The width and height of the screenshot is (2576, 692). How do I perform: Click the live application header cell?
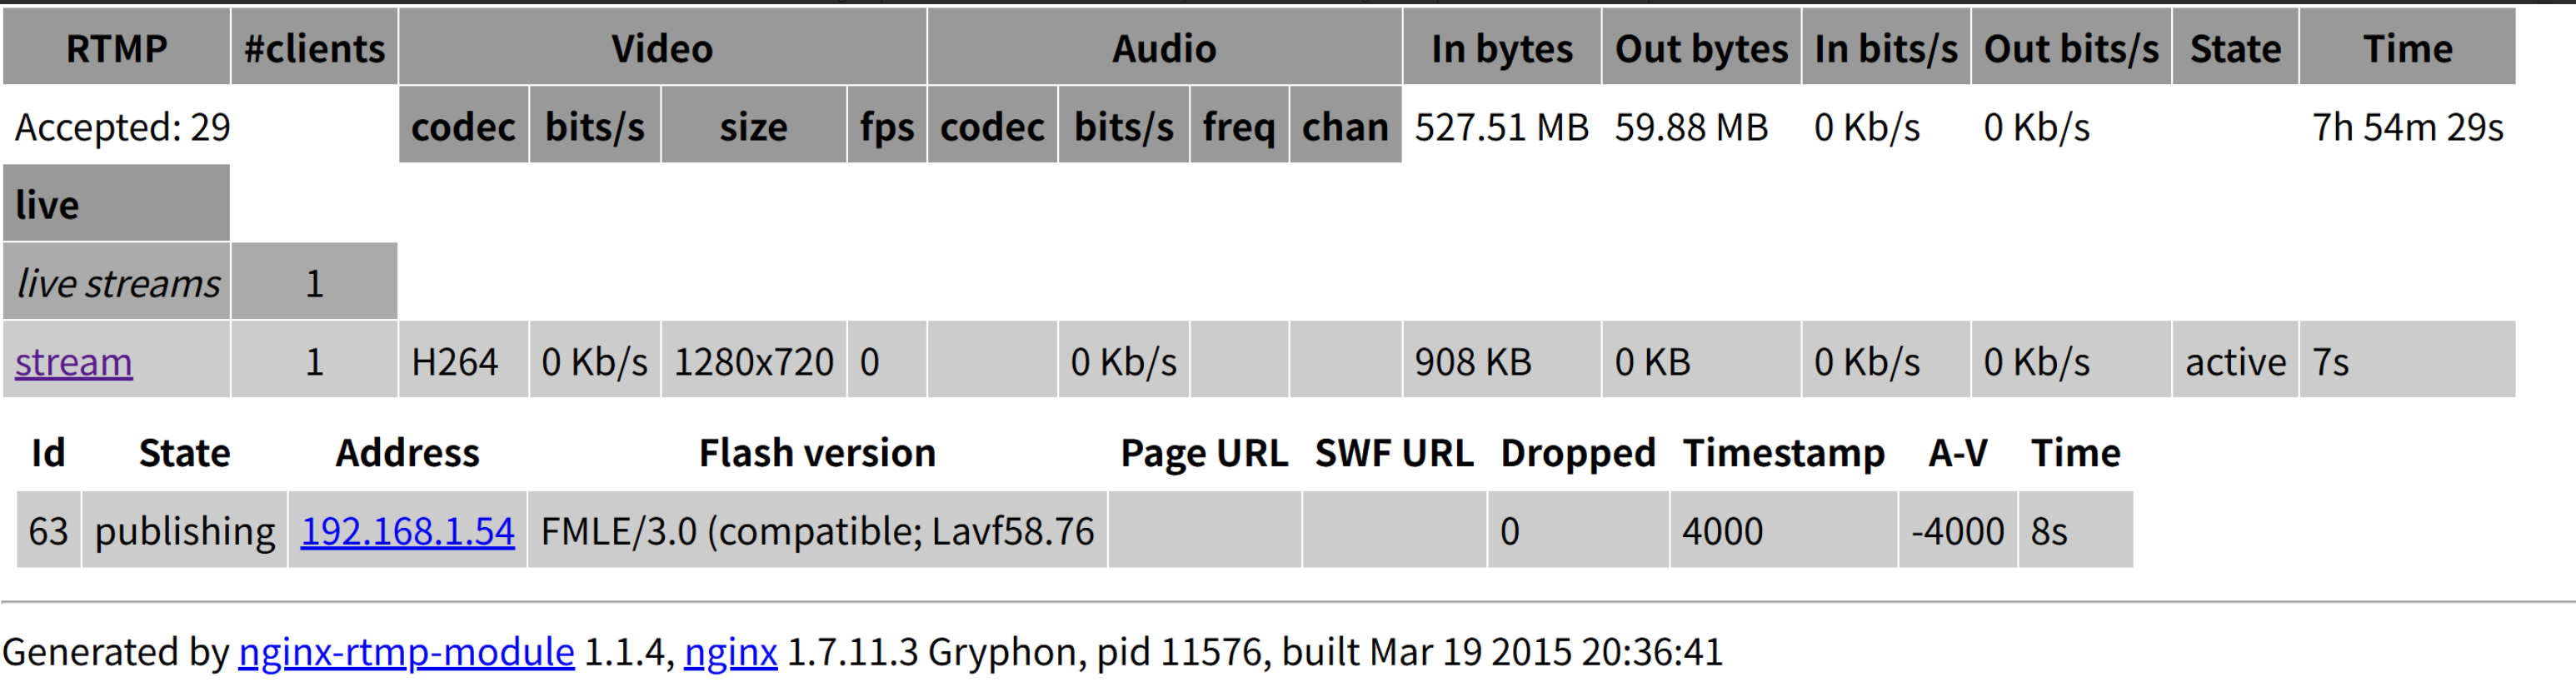pyautogui.click(x=116, y=204)
